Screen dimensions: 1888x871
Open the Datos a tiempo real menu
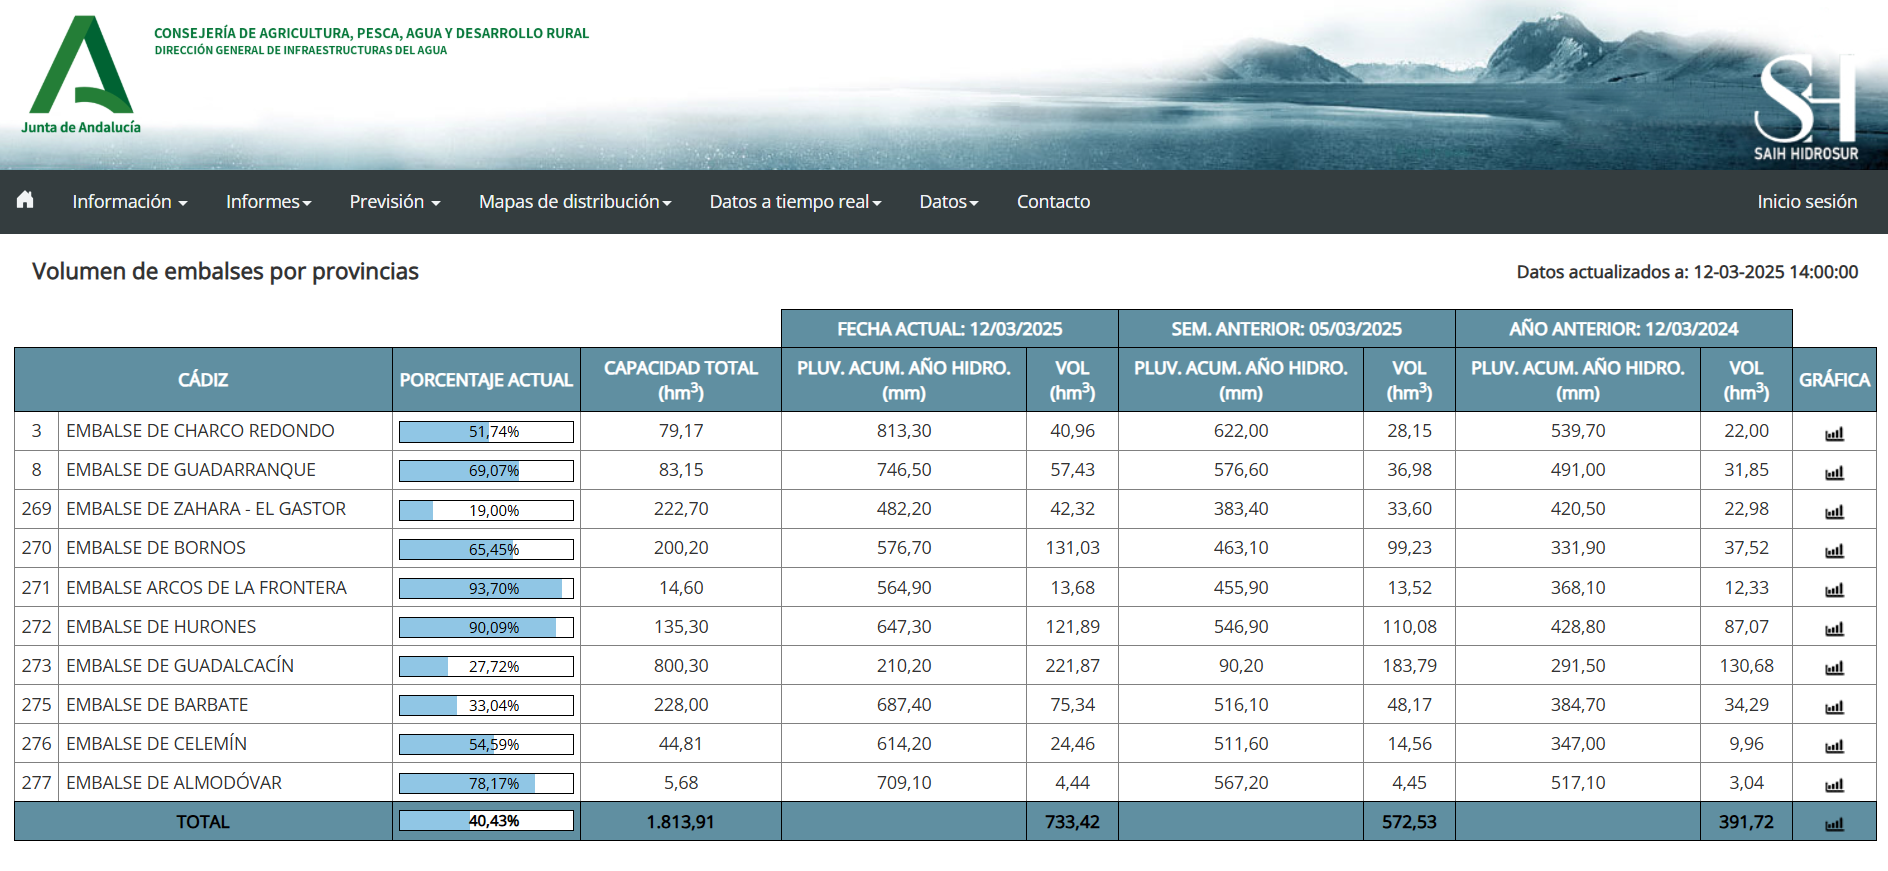coord(795,202)
